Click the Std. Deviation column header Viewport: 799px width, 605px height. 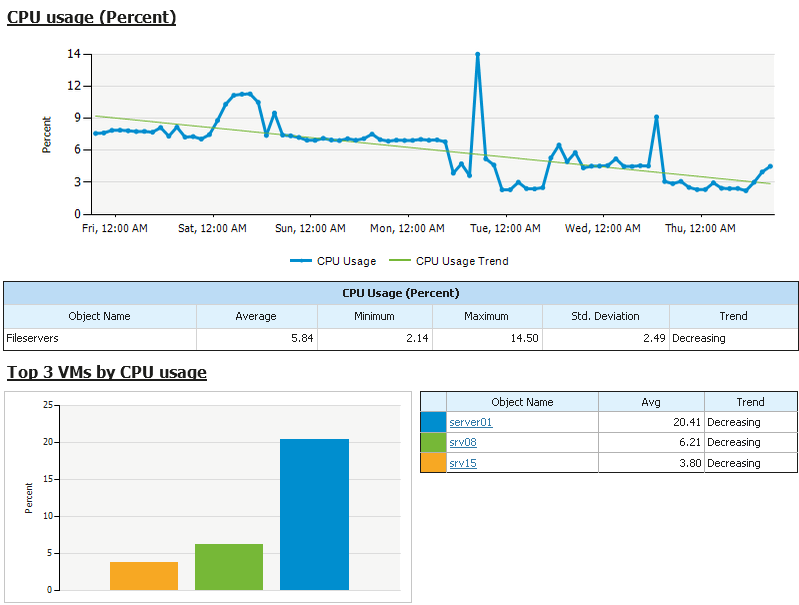[x=605, y=316]
